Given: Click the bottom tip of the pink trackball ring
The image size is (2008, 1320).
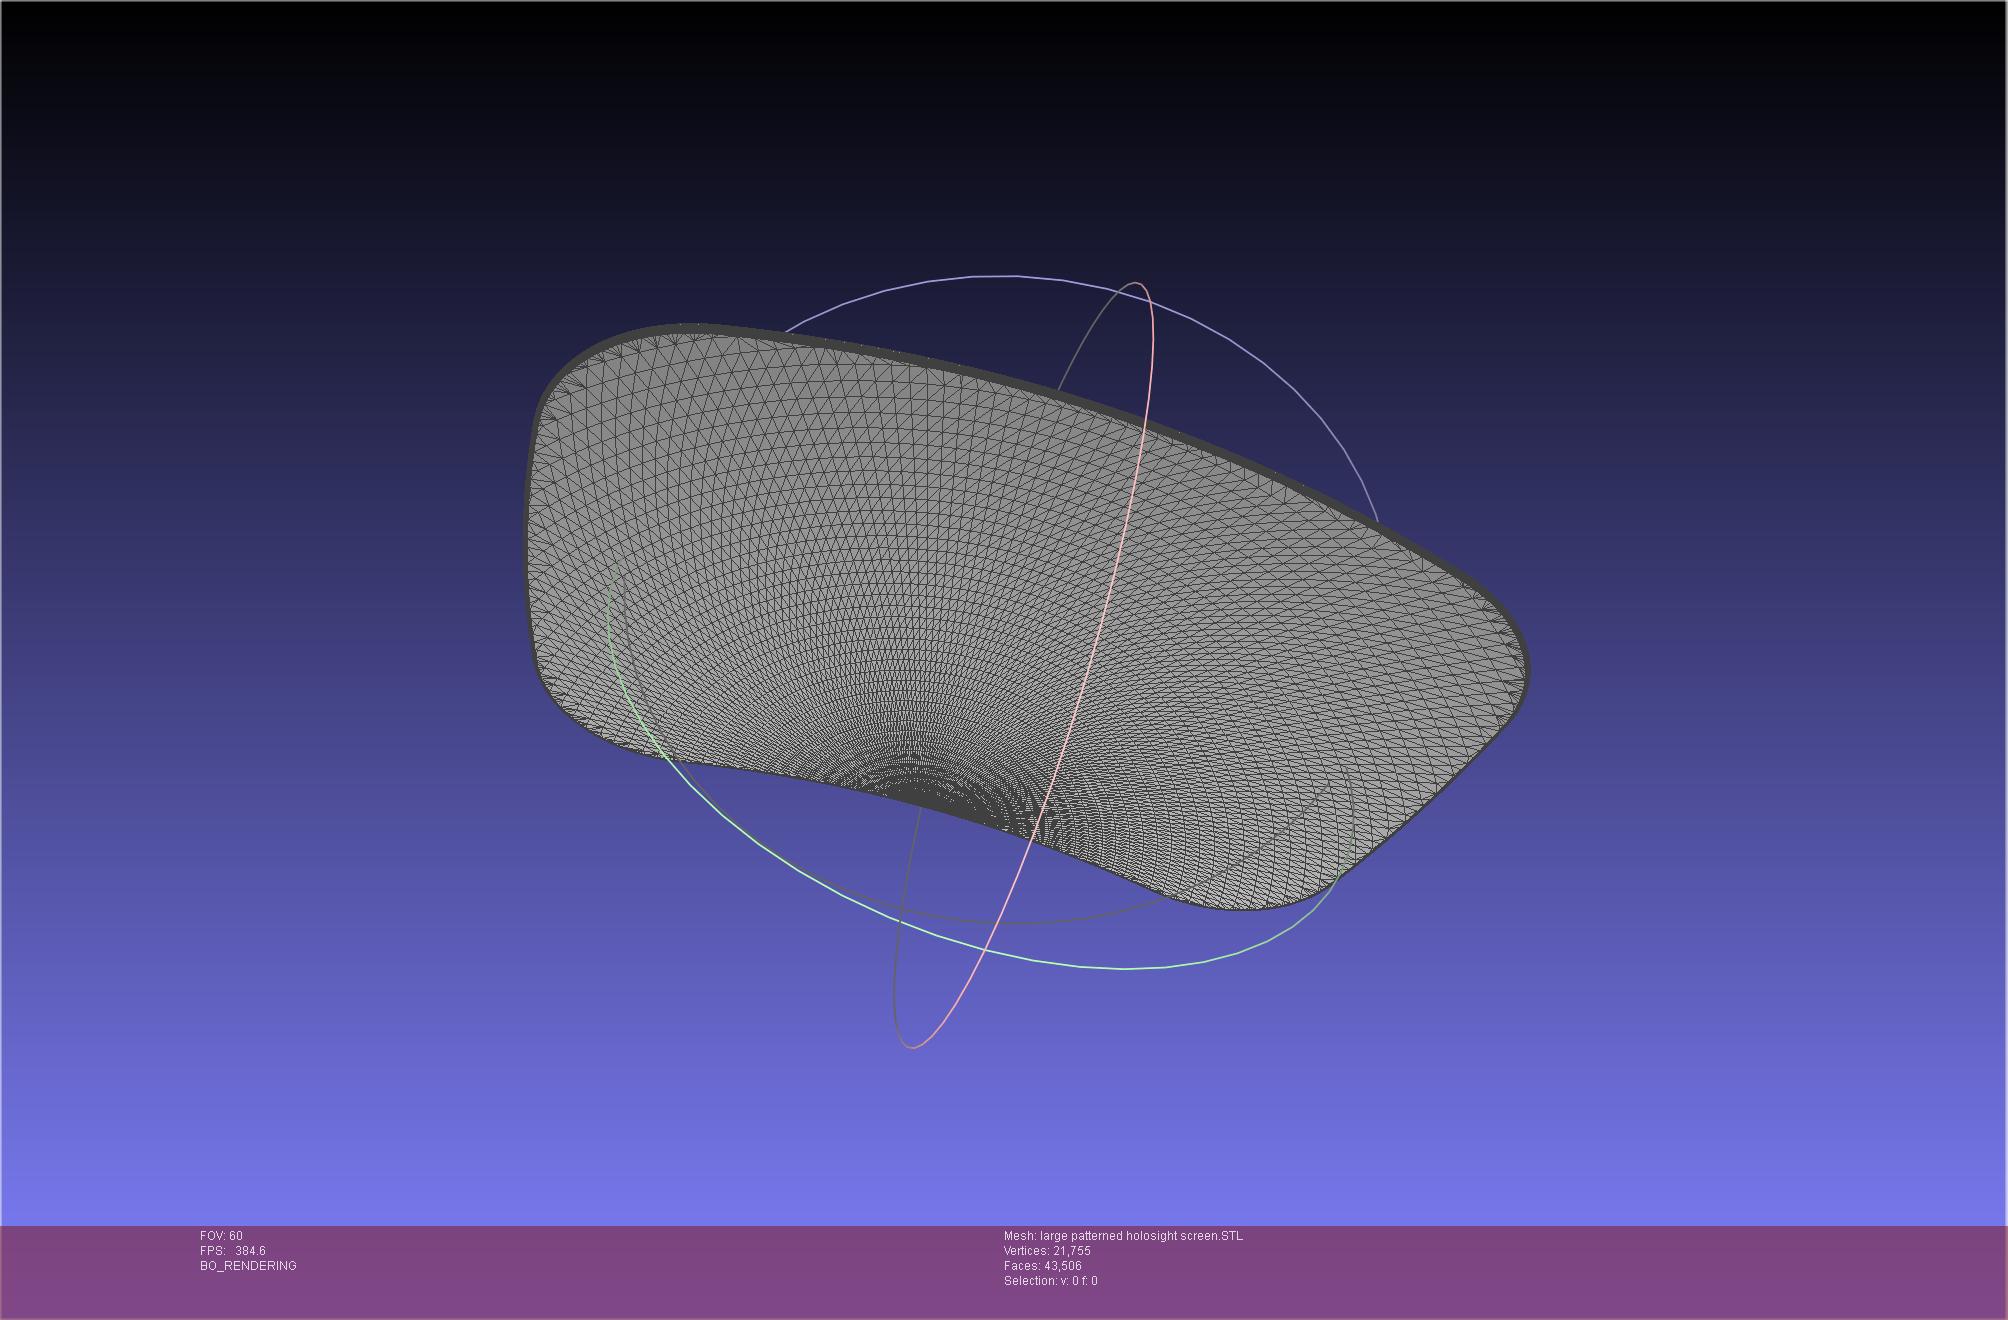Looking at the screenshot, I should click(x=911, y=1047).
